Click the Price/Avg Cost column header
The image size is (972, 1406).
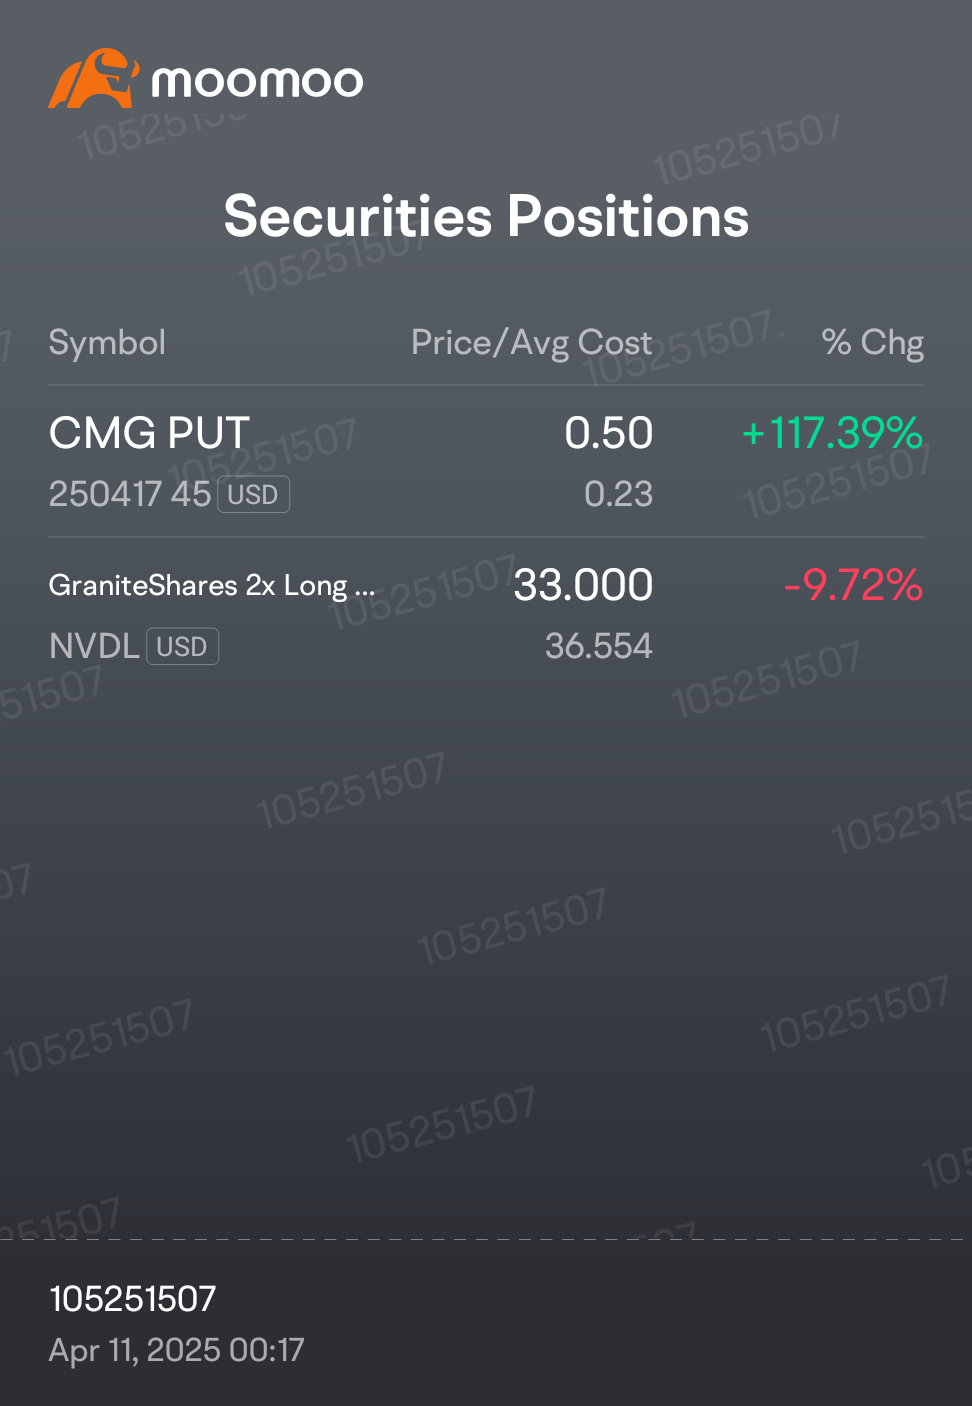[x=532, y=343]
